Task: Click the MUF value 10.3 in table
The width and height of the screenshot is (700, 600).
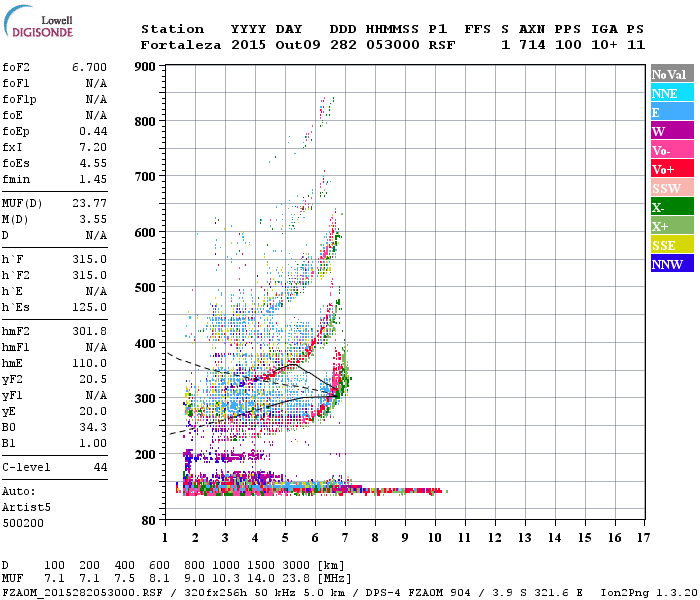Action: click(x=226, y=579)
